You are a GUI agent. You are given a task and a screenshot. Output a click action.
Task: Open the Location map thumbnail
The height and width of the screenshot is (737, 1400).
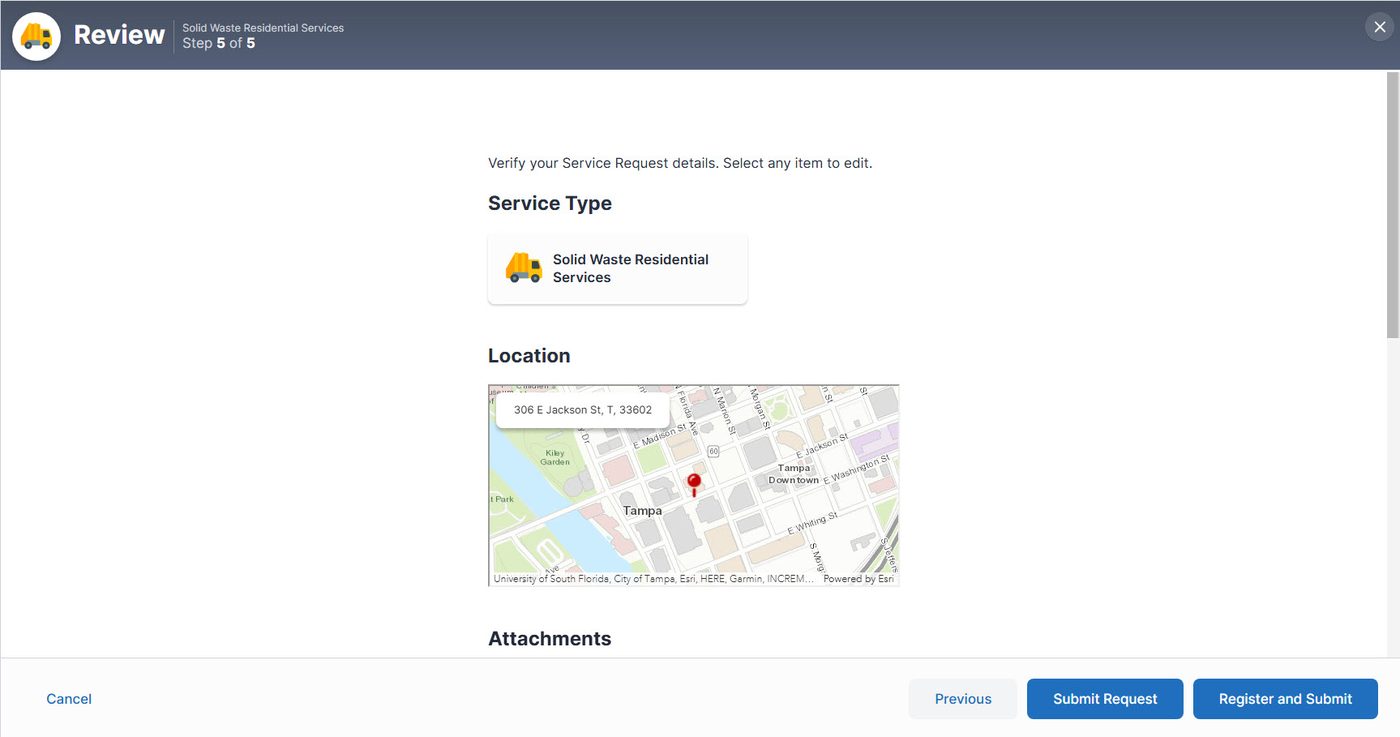(694, 485)
